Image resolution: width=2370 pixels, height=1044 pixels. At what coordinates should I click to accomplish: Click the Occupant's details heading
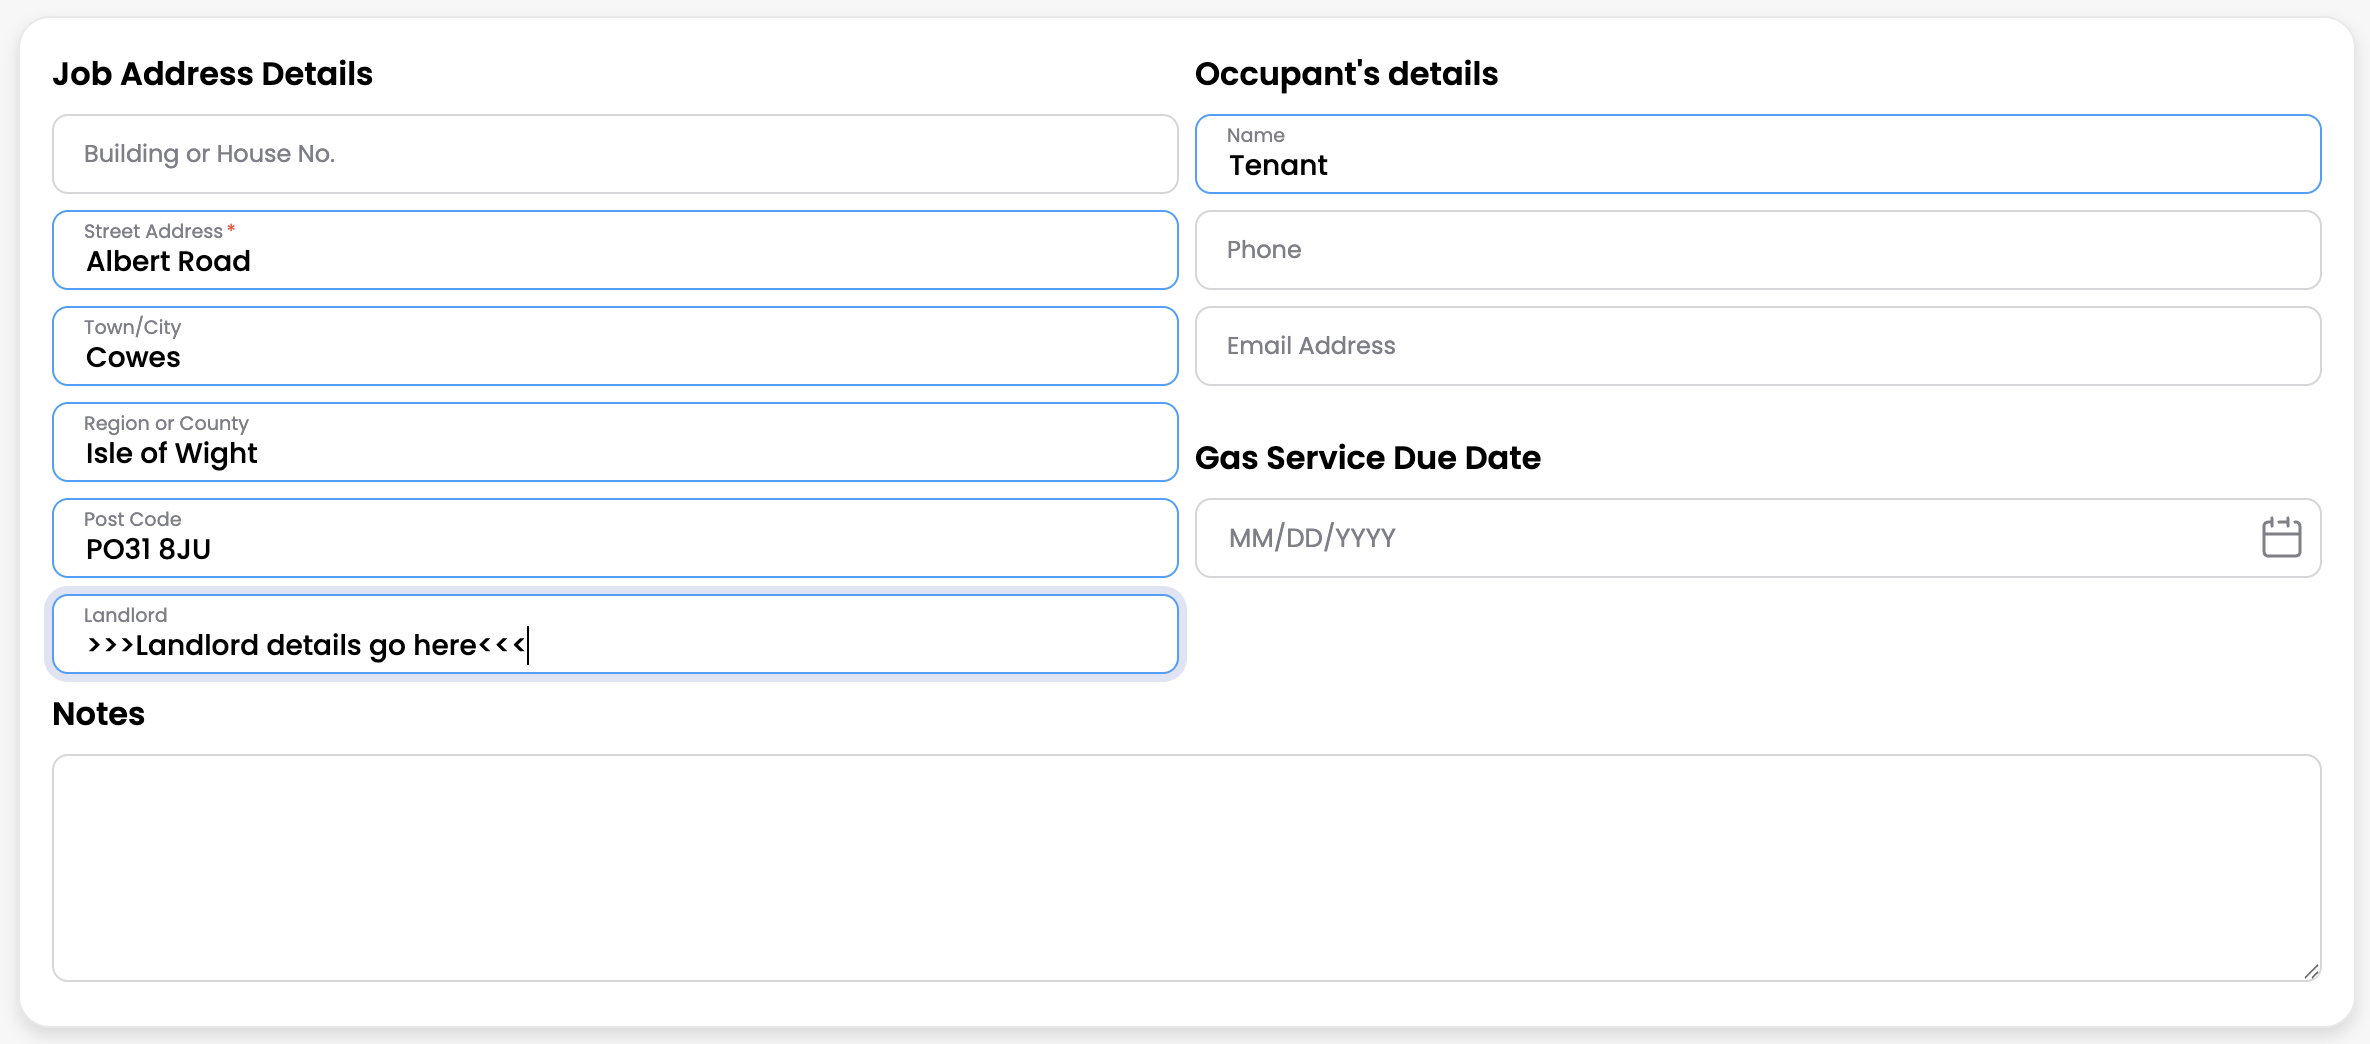click(1346, 74)
